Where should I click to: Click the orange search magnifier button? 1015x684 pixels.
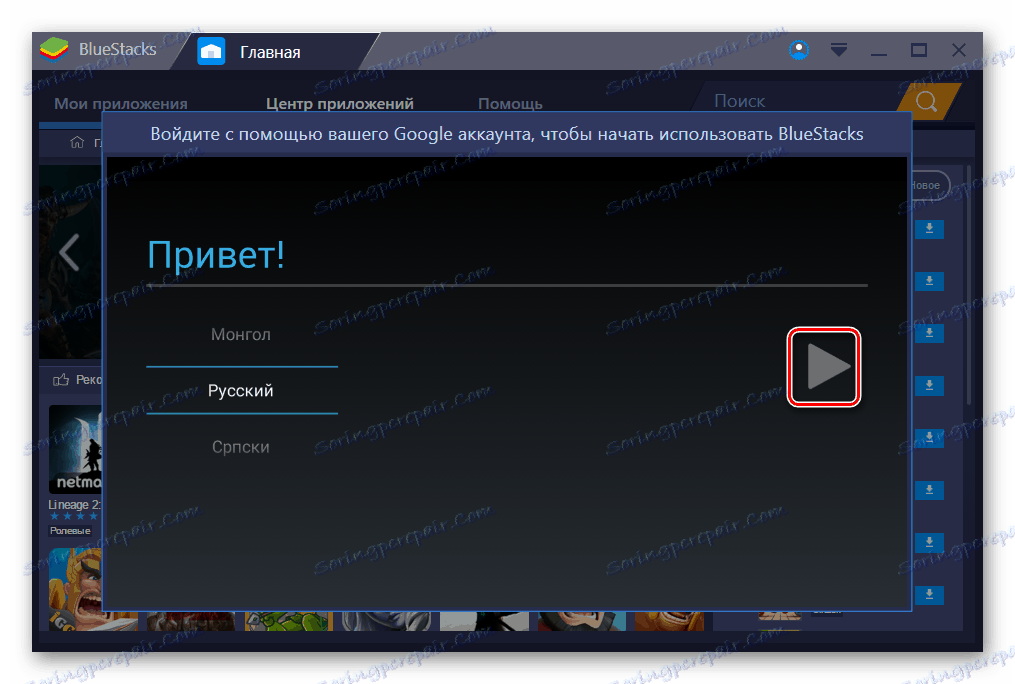[926, 102]
